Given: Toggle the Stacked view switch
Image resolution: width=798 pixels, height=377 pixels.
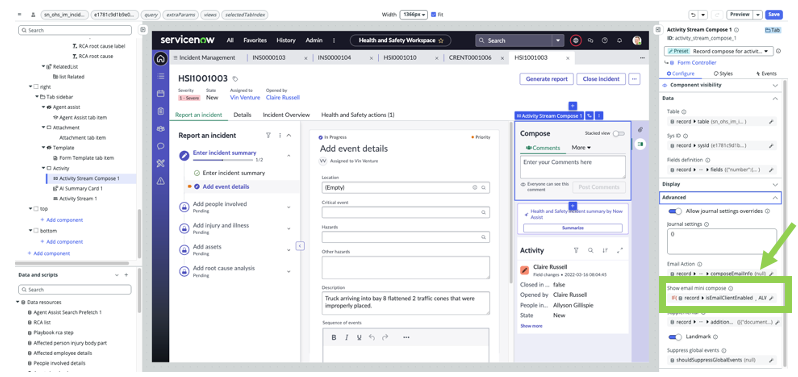Looking at the screenshot, I should coord(618,133).
